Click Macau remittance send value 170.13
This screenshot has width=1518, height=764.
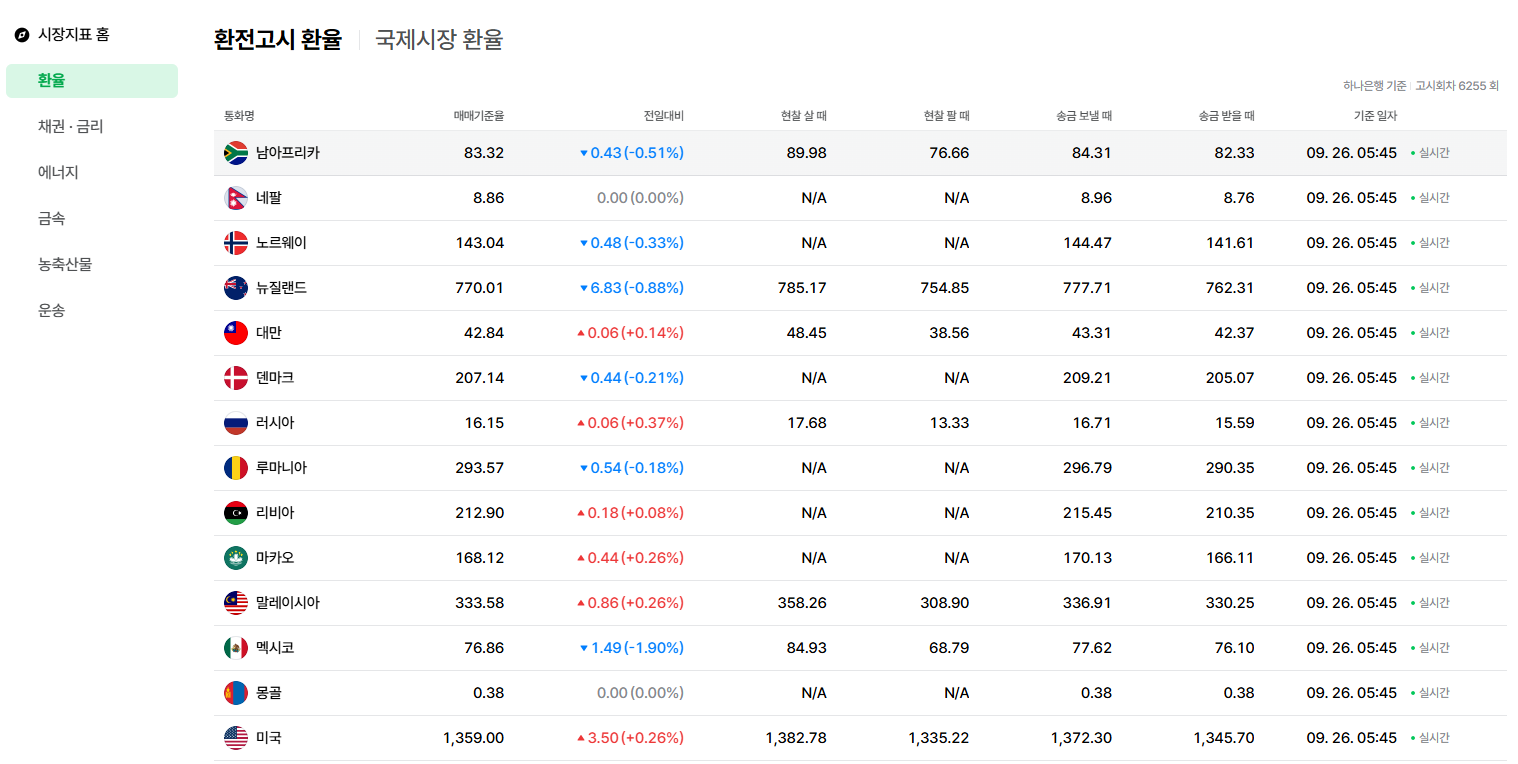[1087, 558]
